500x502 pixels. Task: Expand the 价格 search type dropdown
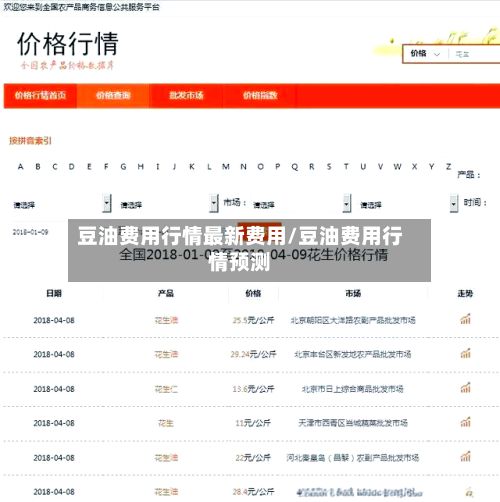coord(425,54)
